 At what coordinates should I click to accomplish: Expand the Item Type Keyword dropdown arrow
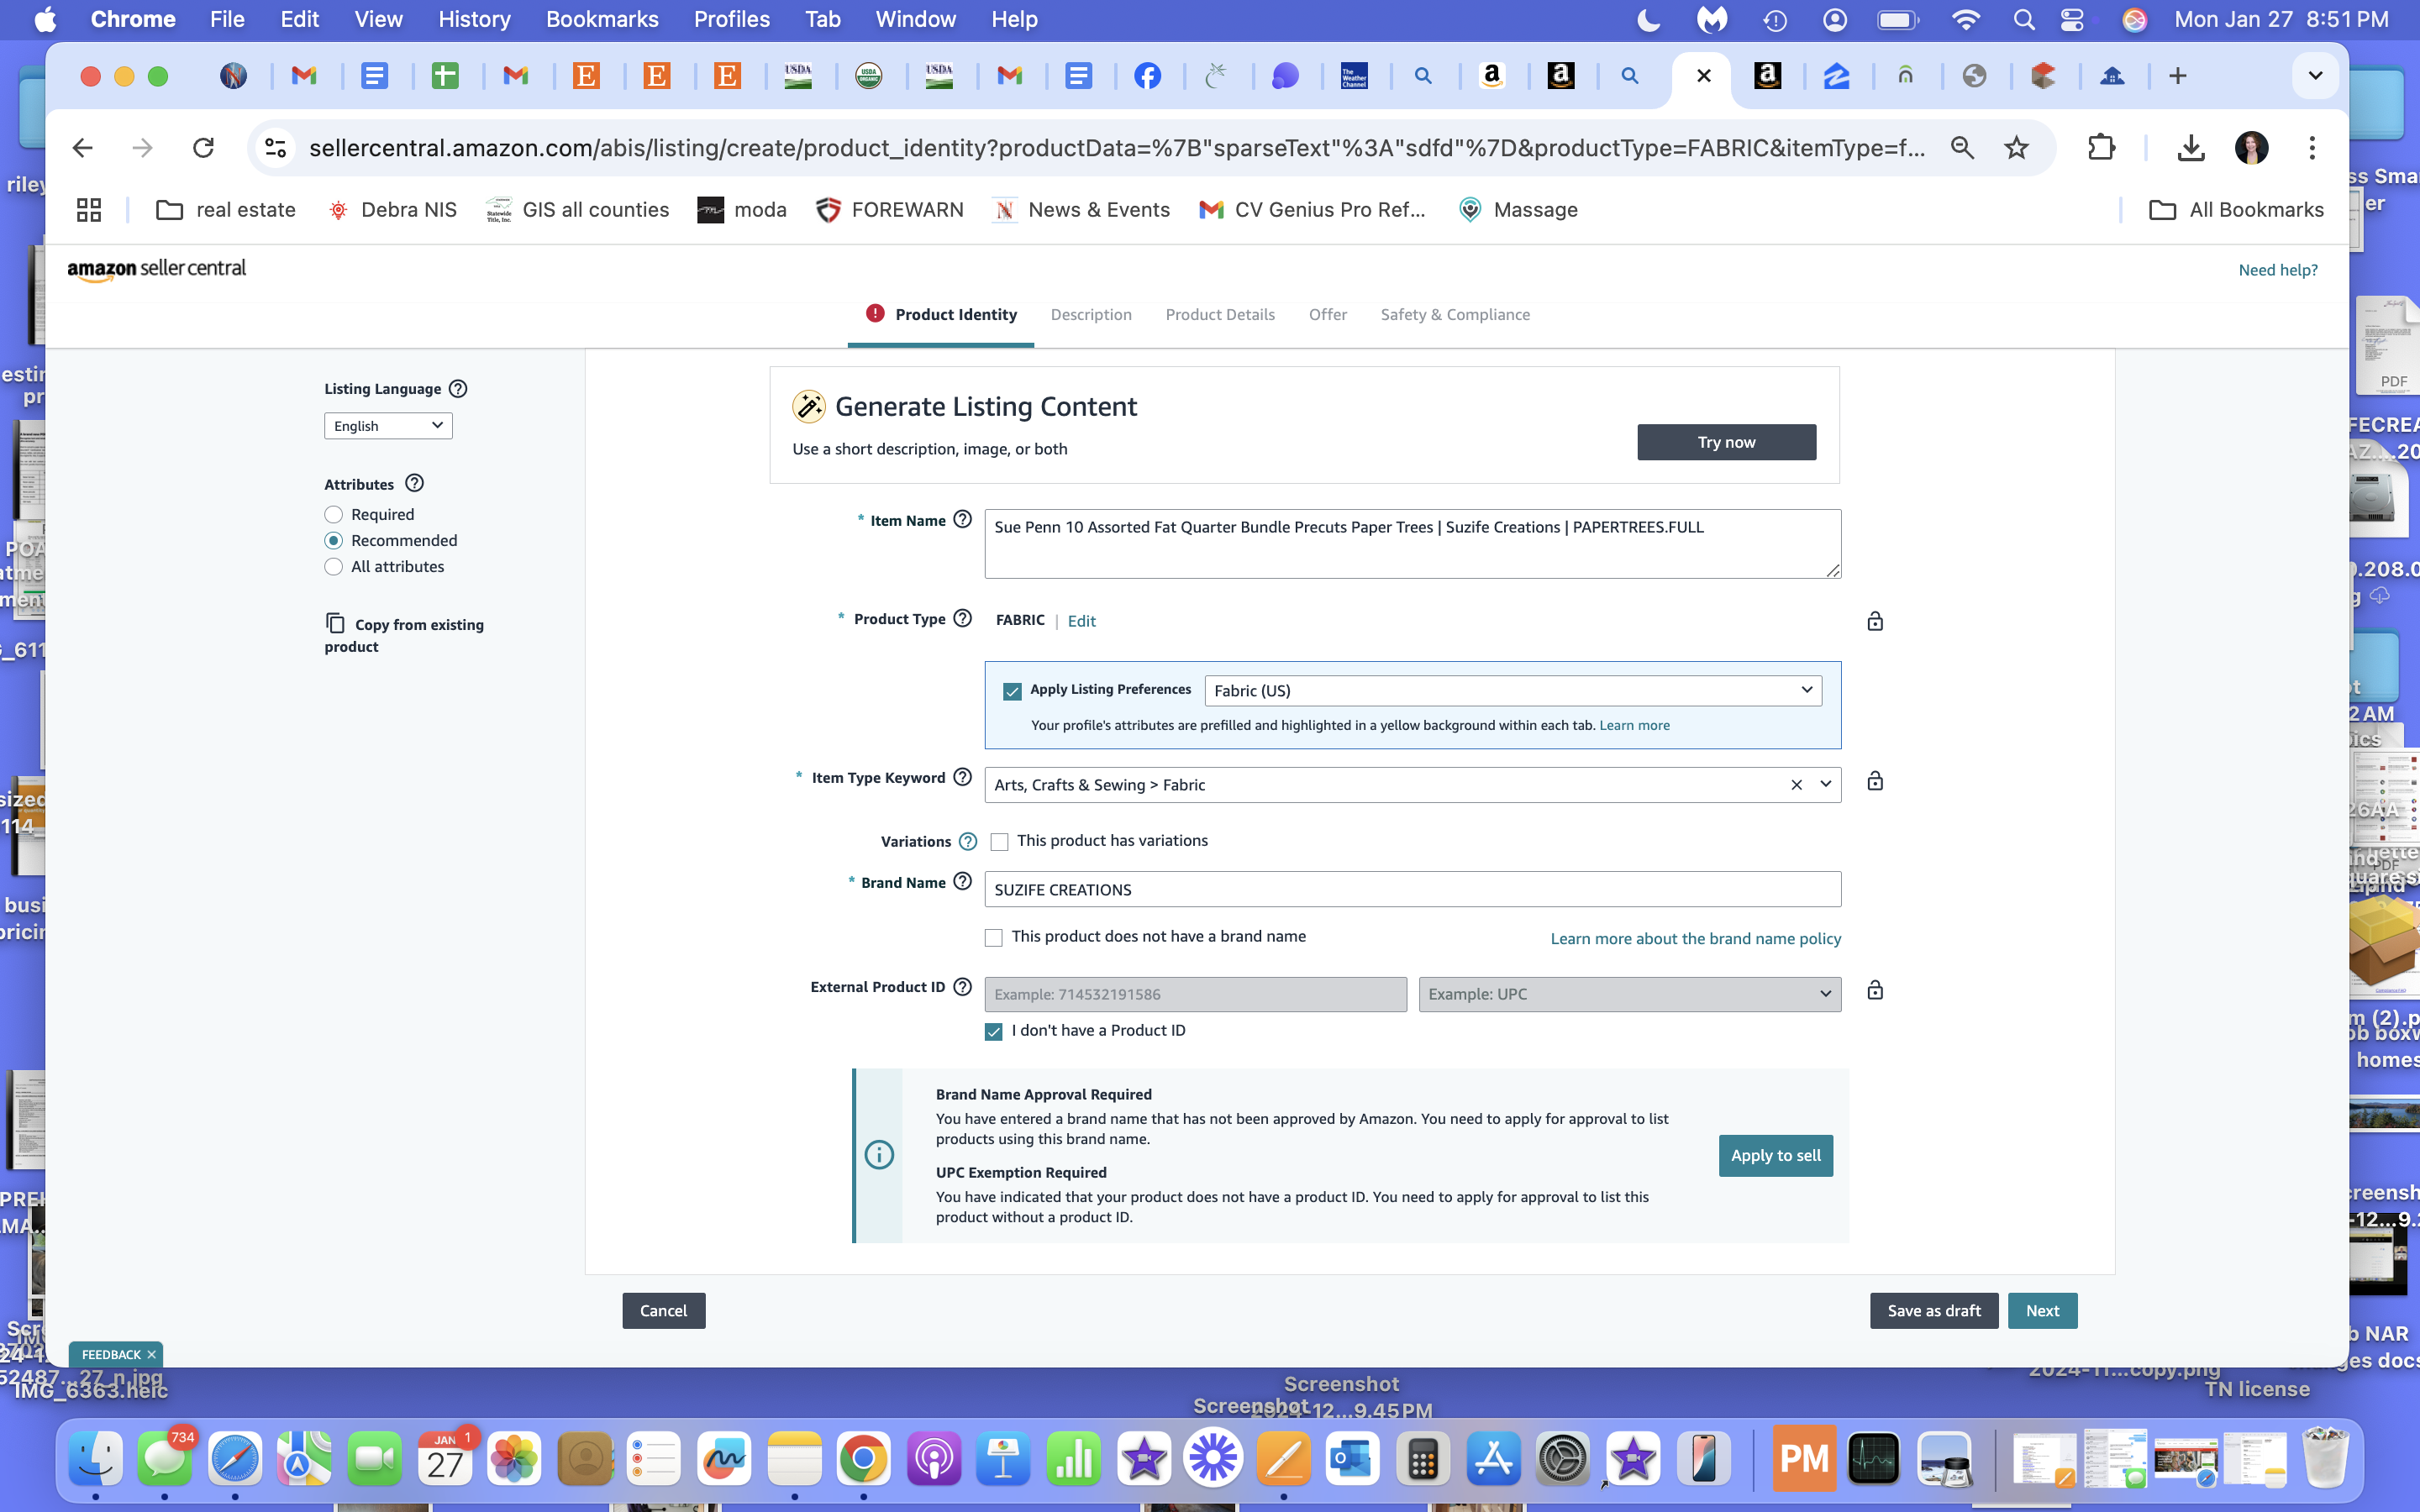click(x=1825, y=785)
